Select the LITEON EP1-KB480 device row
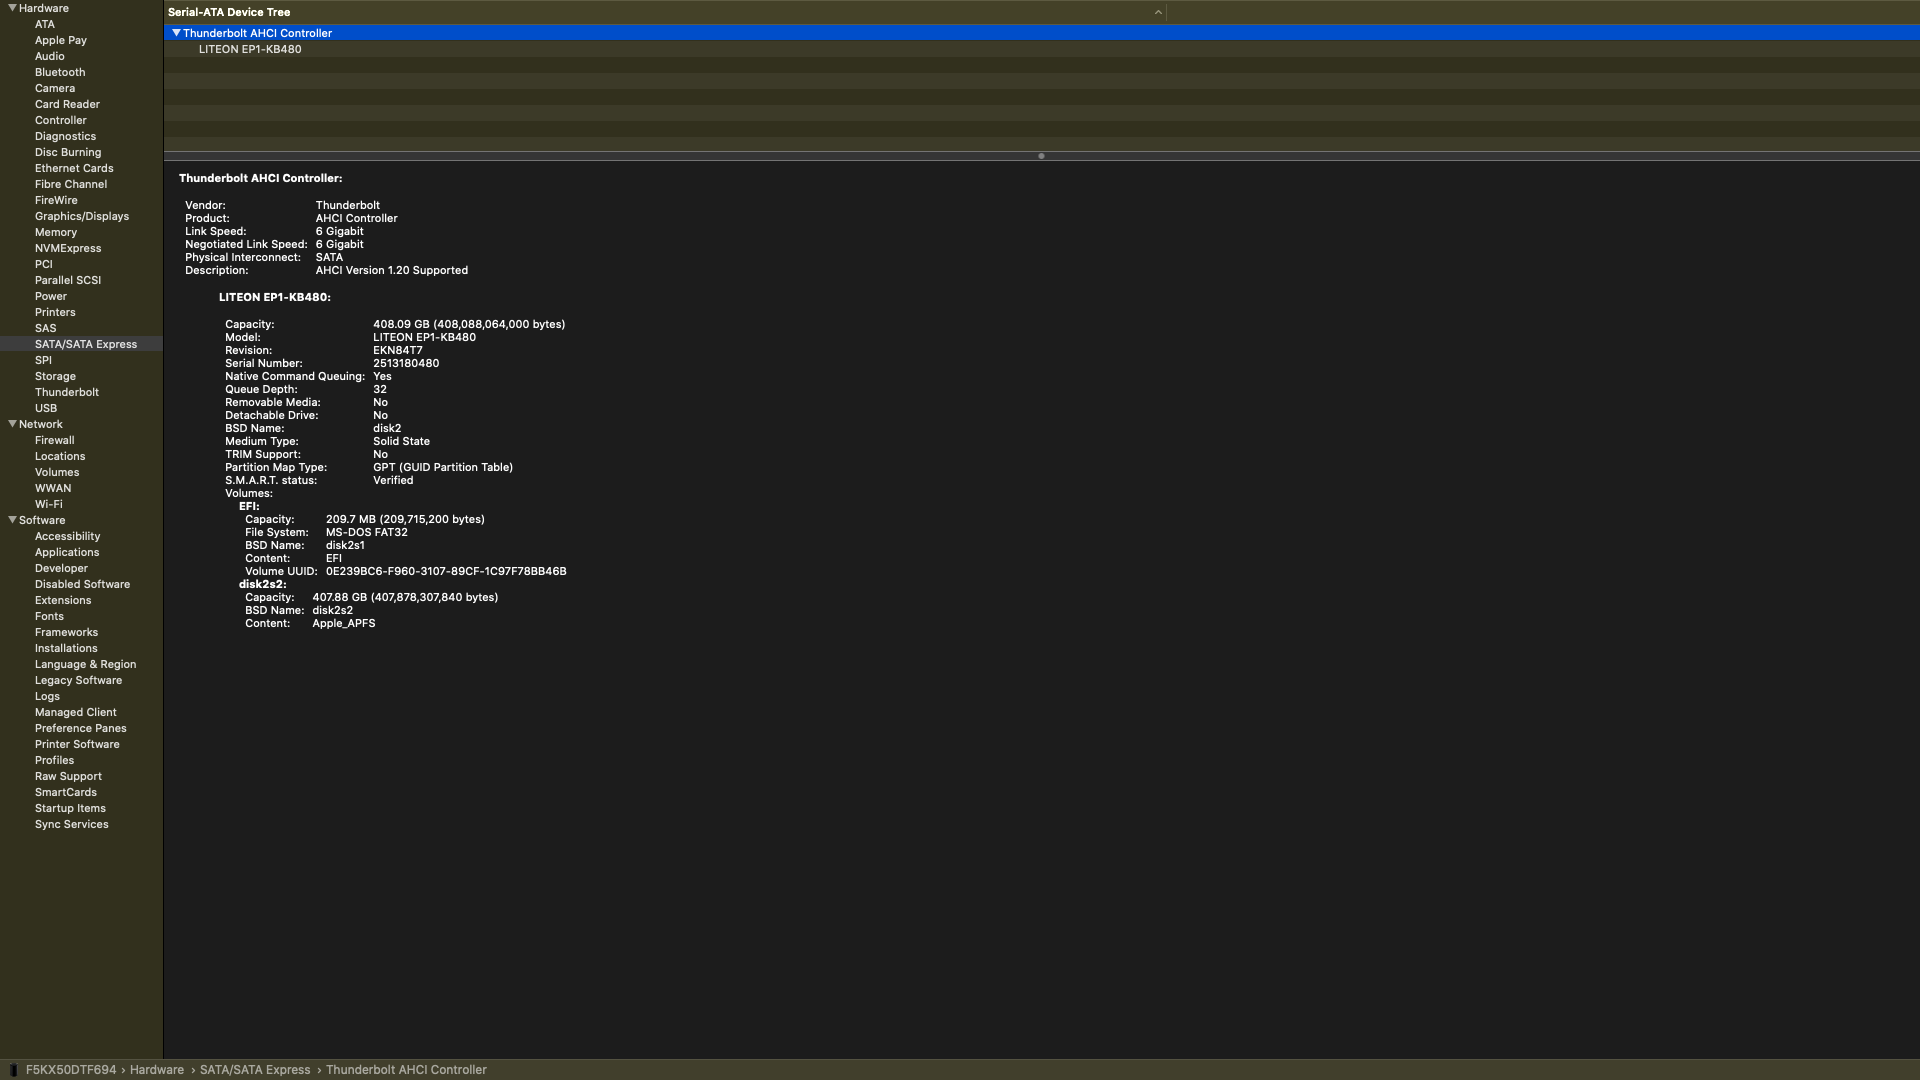This screenshot has height=1080, width=1920. pos(249,49)
